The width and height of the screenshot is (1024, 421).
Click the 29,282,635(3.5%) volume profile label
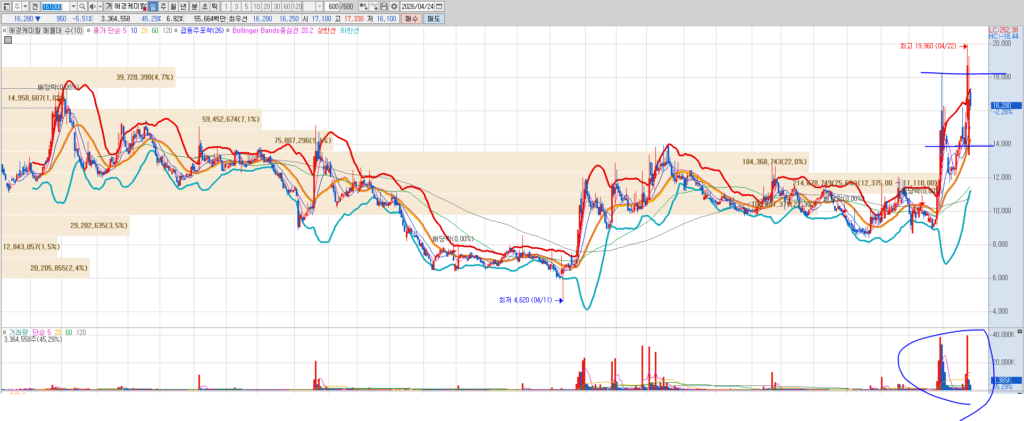pos(99,225)
